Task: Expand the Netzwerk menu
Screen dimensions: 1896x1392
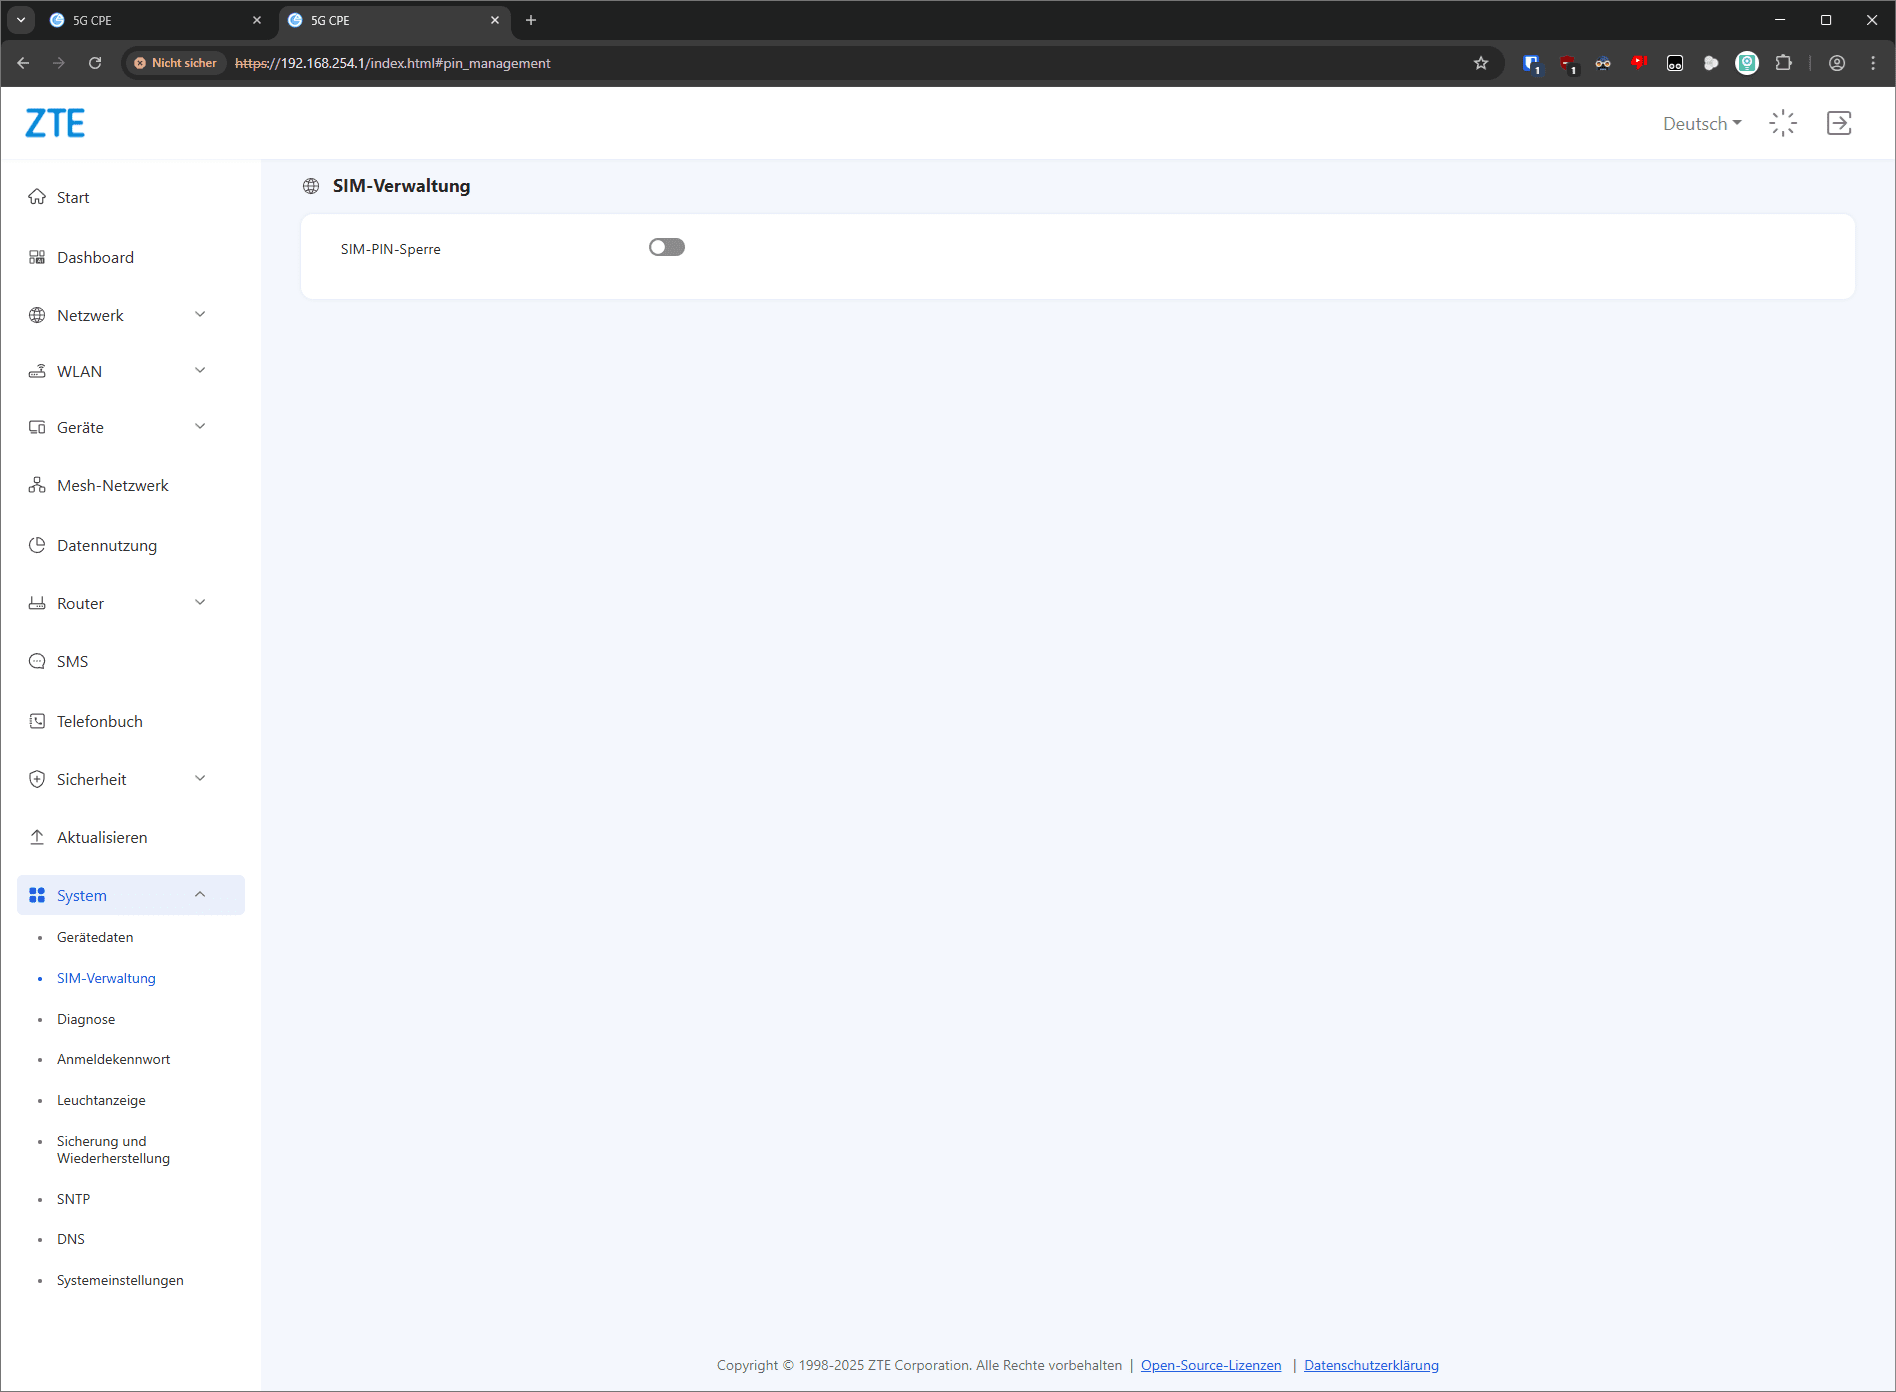Action: [118, 315]
